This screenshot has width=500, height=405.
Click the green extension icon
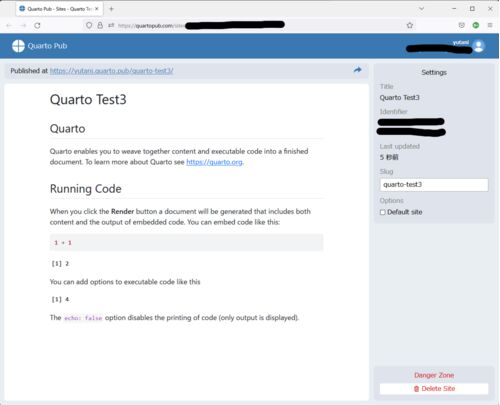click(476, 25)
